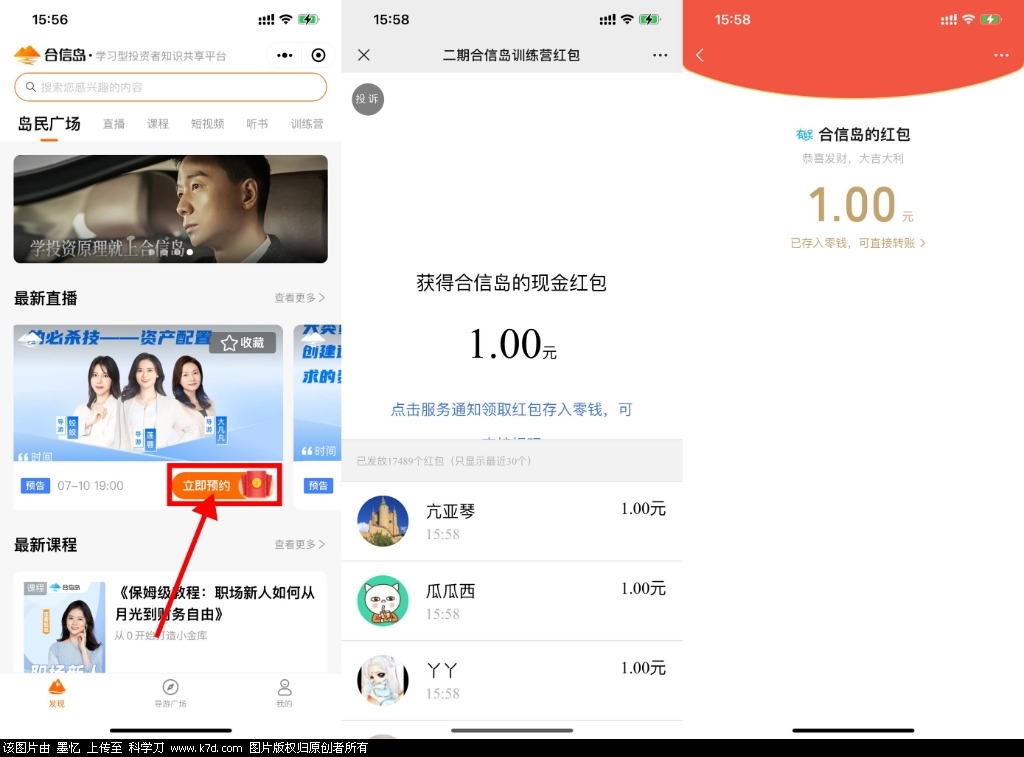
Task: Open more options on the red envelope screen
Action: click(1001, 56)
